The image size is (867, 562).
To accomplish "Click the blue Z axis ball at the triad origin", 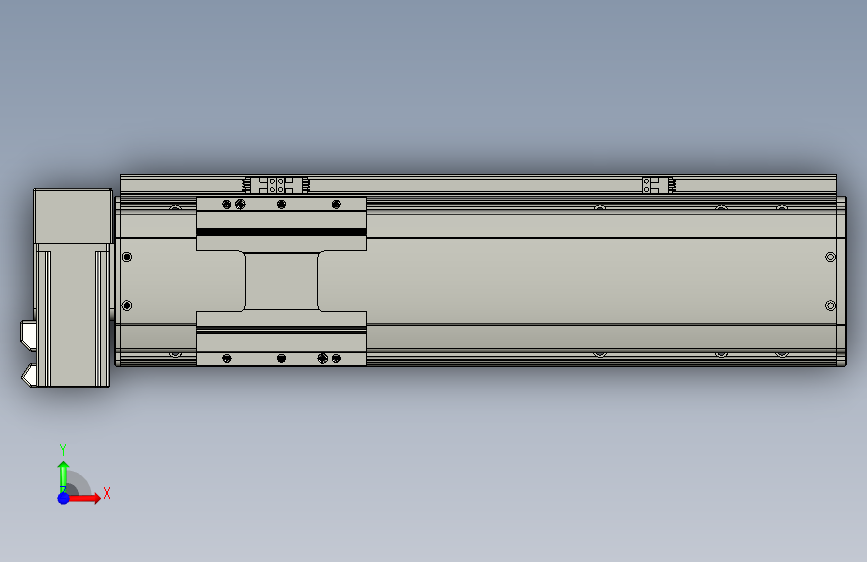I will [x=63, y=498].
